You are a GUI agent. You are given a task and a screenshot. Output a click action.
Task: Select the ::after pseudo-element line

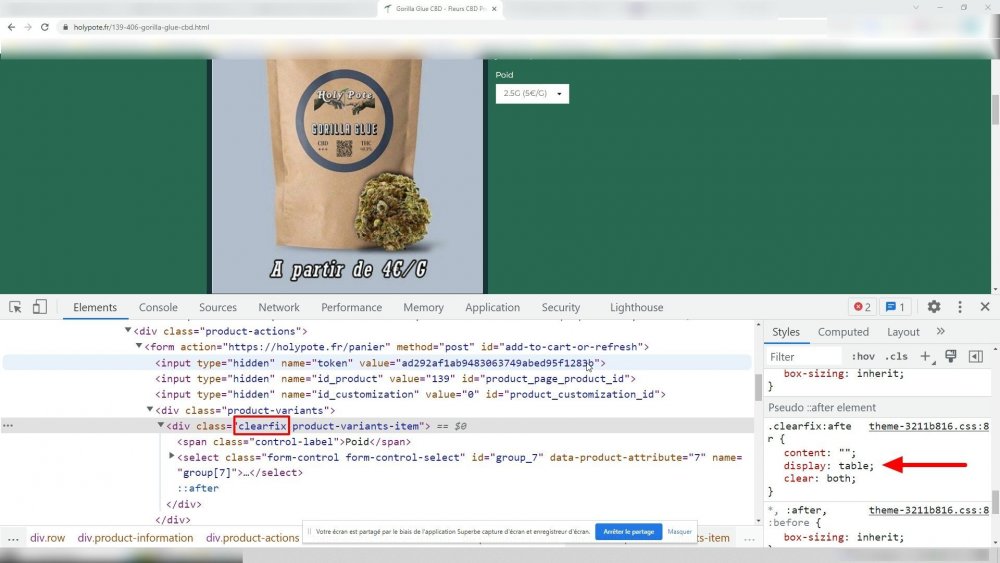[x=198, y=488]
